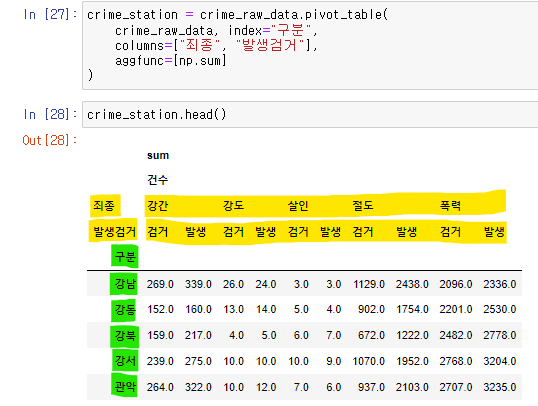Click the 152.0 cell in 강동 row
Viewport: 538px width, 406px height.
point(160,309)
